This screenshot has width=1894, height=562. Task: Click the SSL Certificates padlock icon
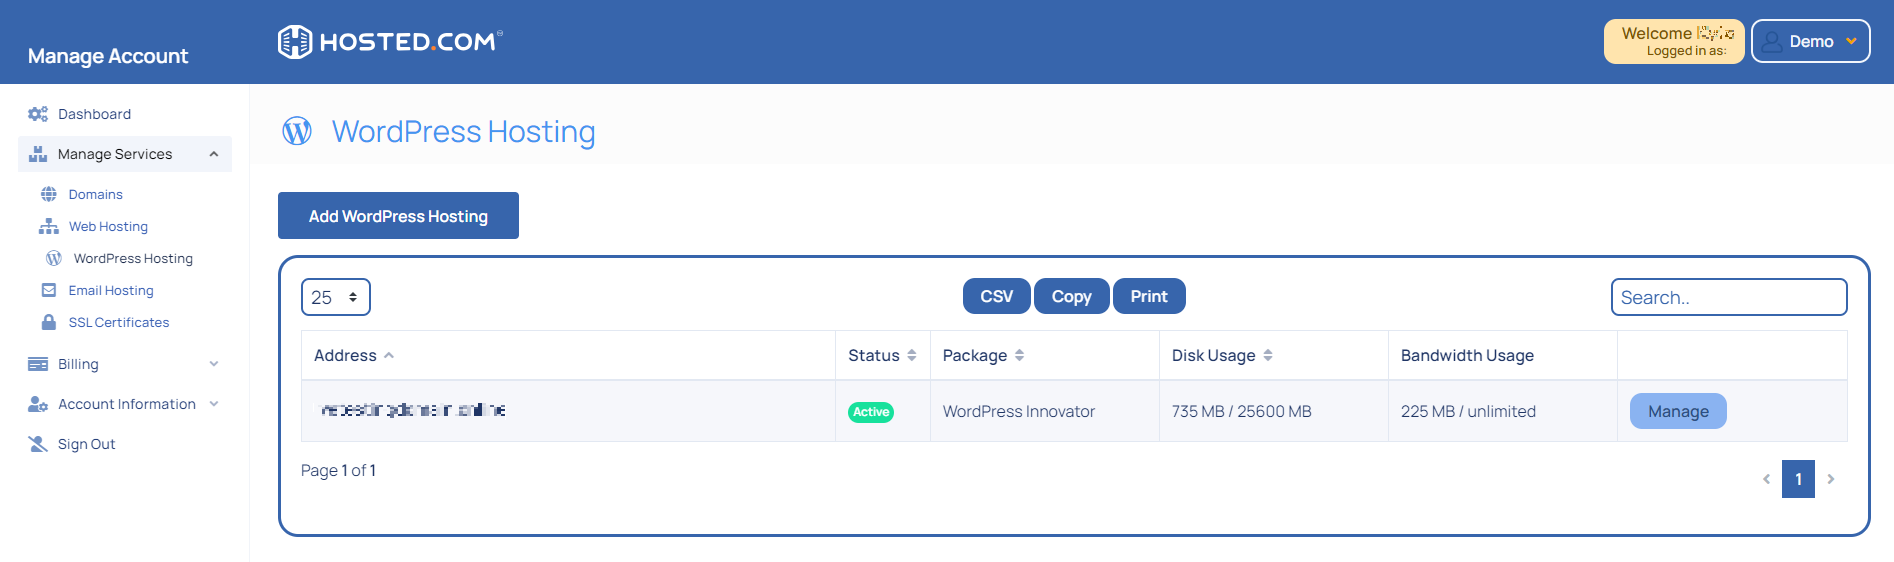tap(48, 322)
